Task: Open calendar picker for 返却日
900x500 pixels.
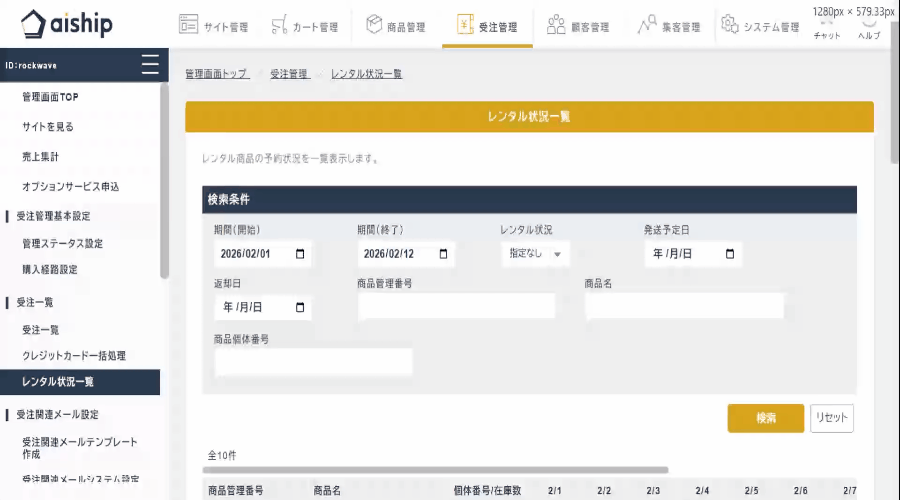Action: [300, 307]
